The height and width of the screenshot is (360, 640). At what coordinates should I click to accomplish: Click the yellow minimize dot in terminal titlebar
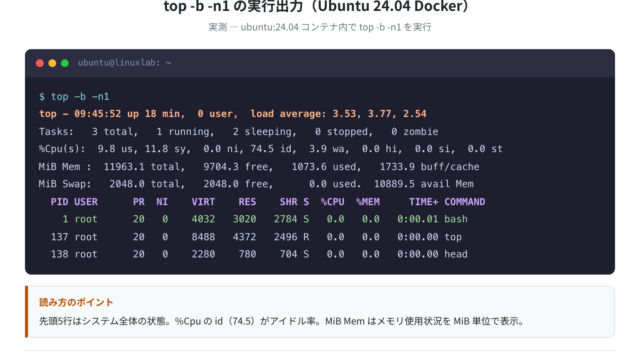pyautogui.click(x=52, y=63)
